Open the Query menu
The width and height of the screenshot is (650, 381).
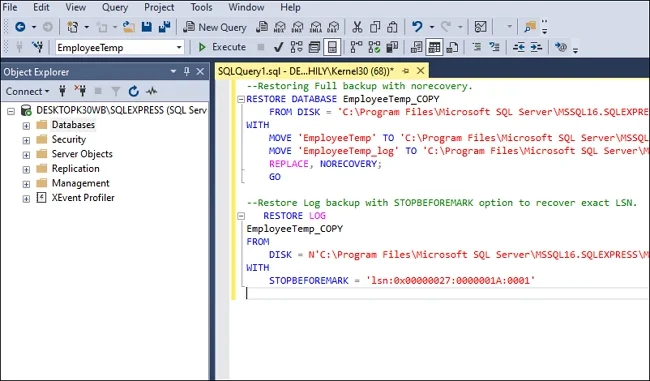coord(115,7)
